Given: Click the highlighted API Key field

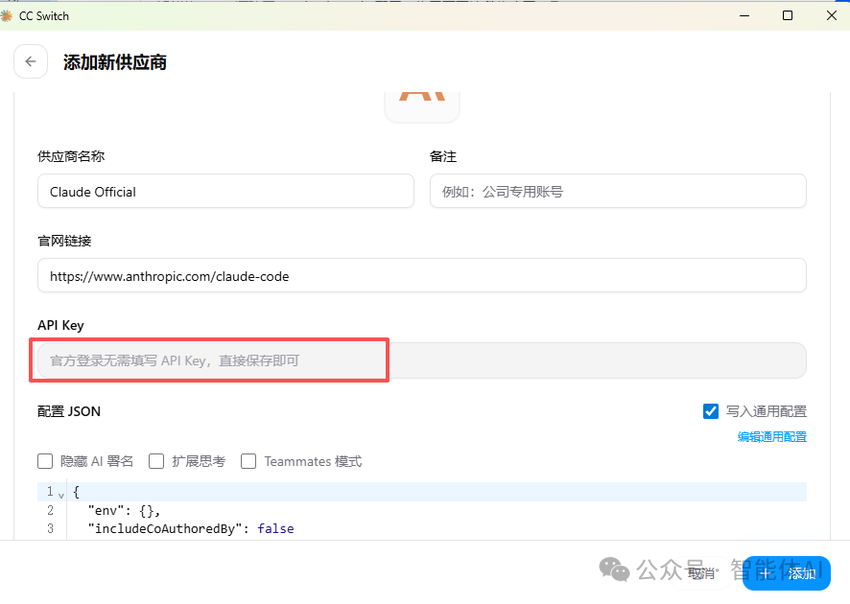Looking at the screenshot, I should click(209, 359).
